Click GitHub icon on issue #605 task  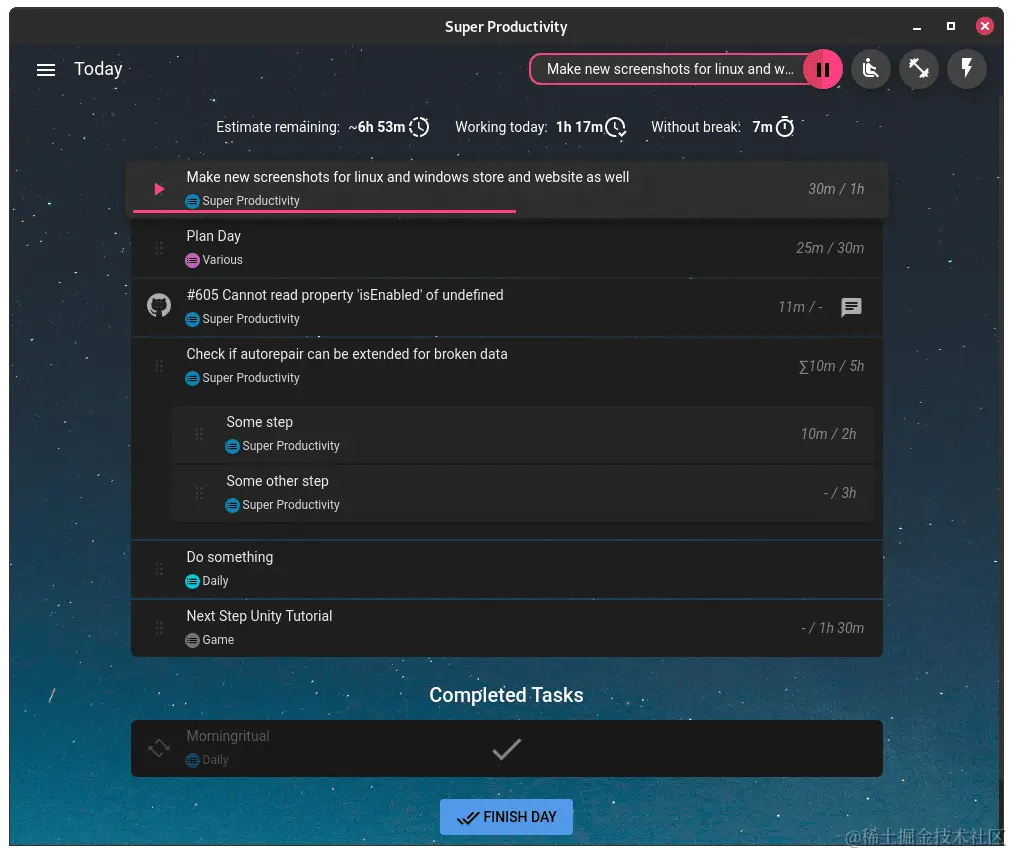159,305
